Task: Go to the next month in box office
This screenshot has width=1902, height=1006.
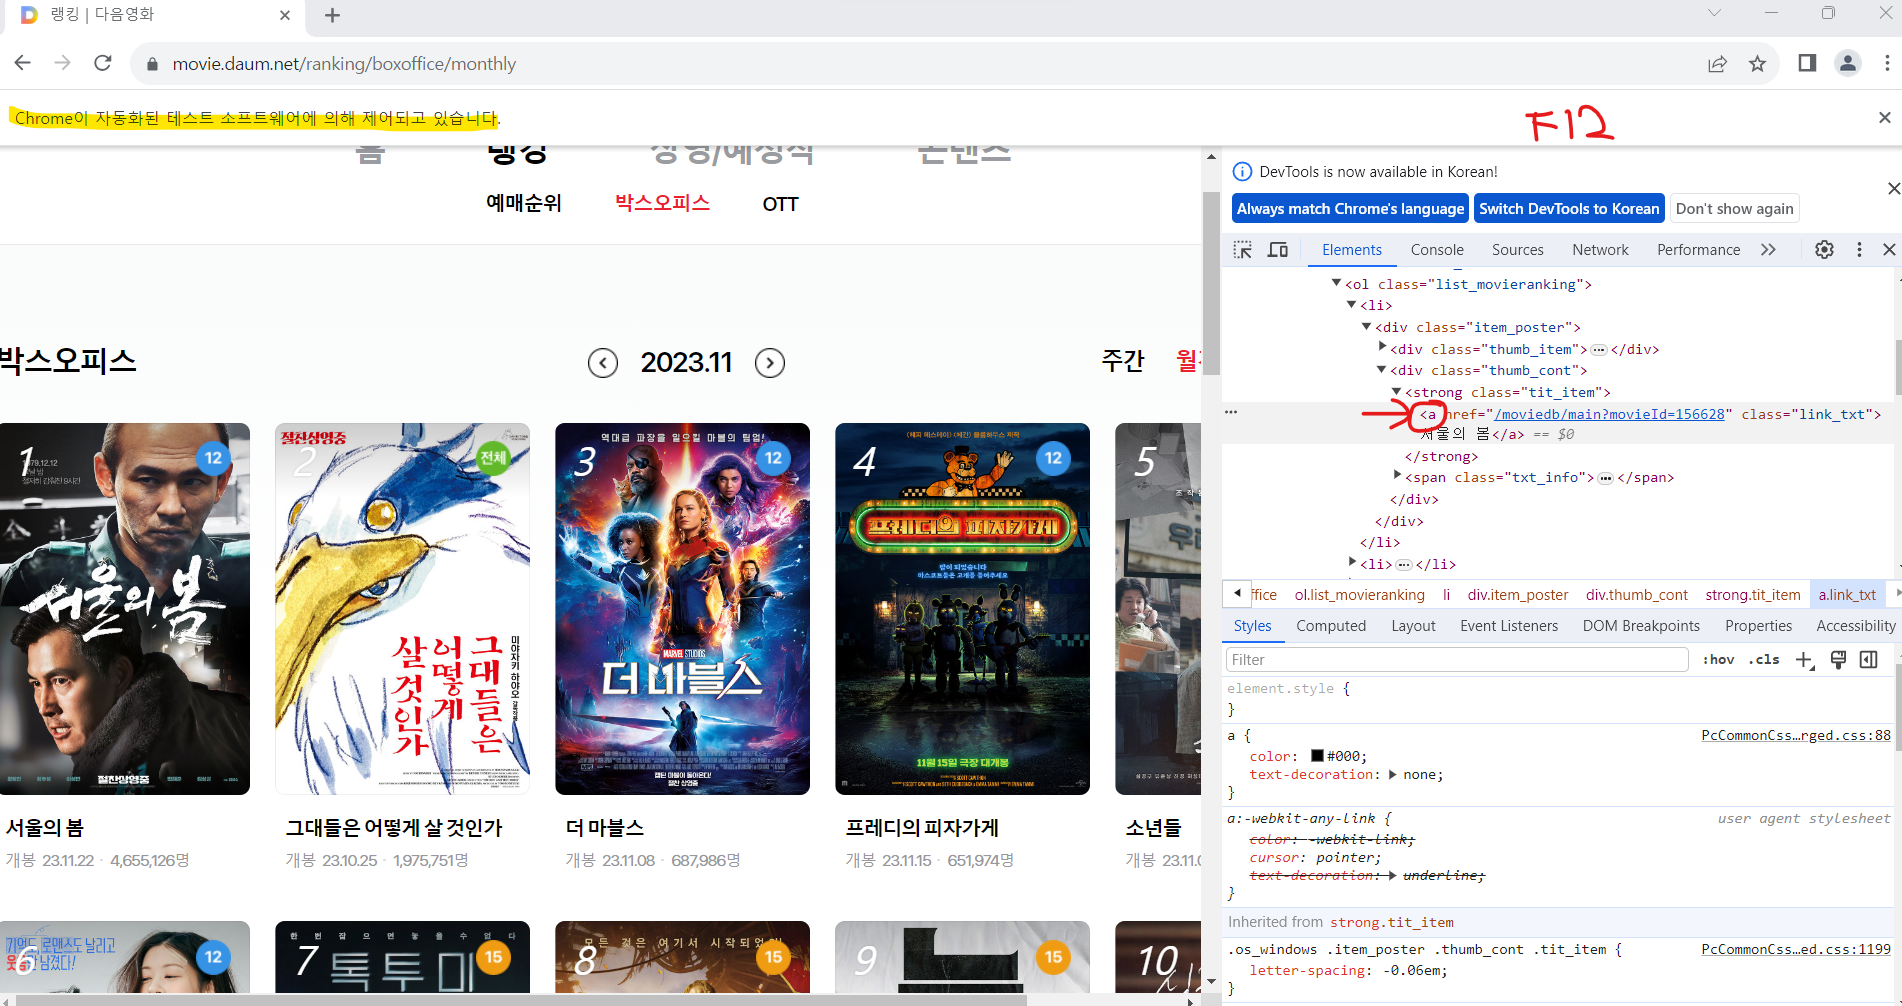Action: point(770,363)
